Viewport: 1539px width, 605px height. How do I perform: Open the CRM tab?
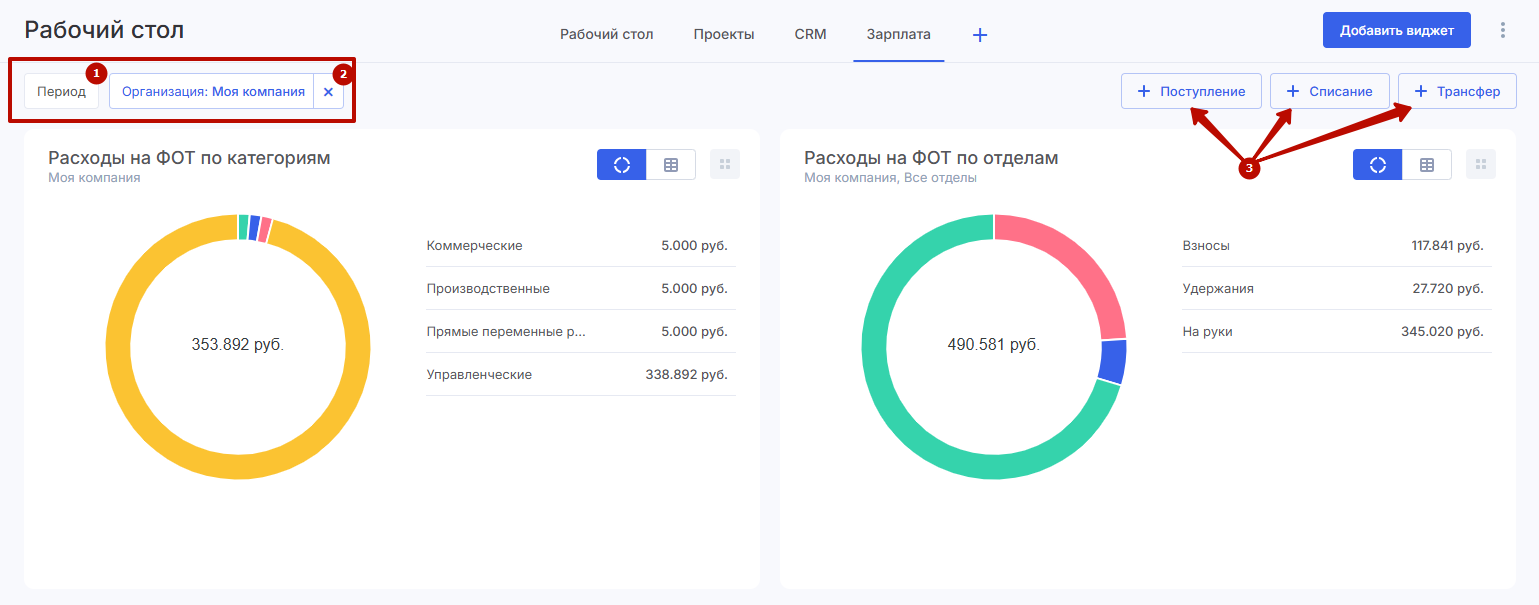tap(810, 34)
